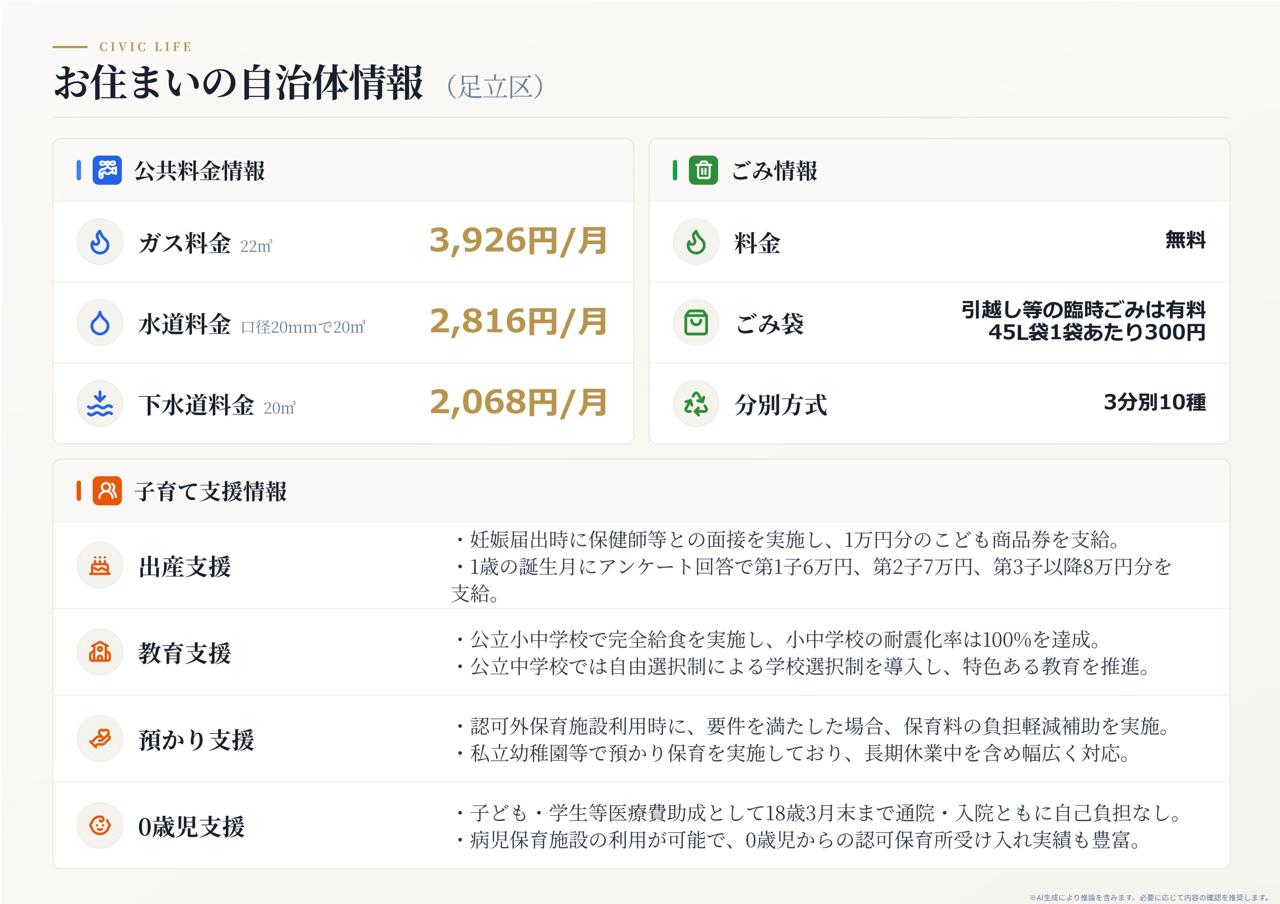Viewport: 1280px width, 904px height.
Task: Click the school building icon for 教育支援
Action: 100,653
